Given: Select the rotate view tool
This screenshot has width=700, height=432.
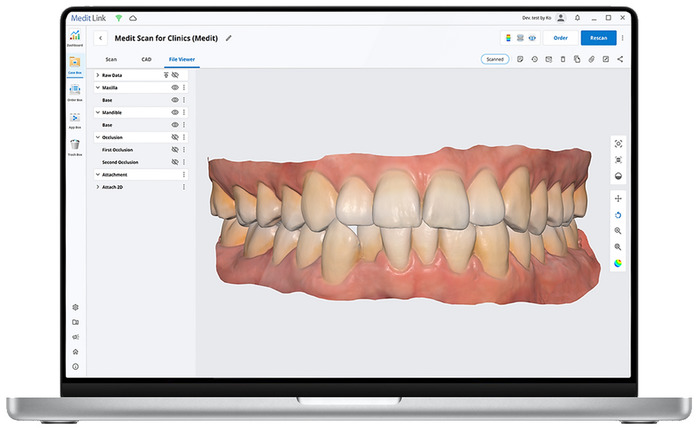Looking at the screenshot, I should (x=618, y=214).
